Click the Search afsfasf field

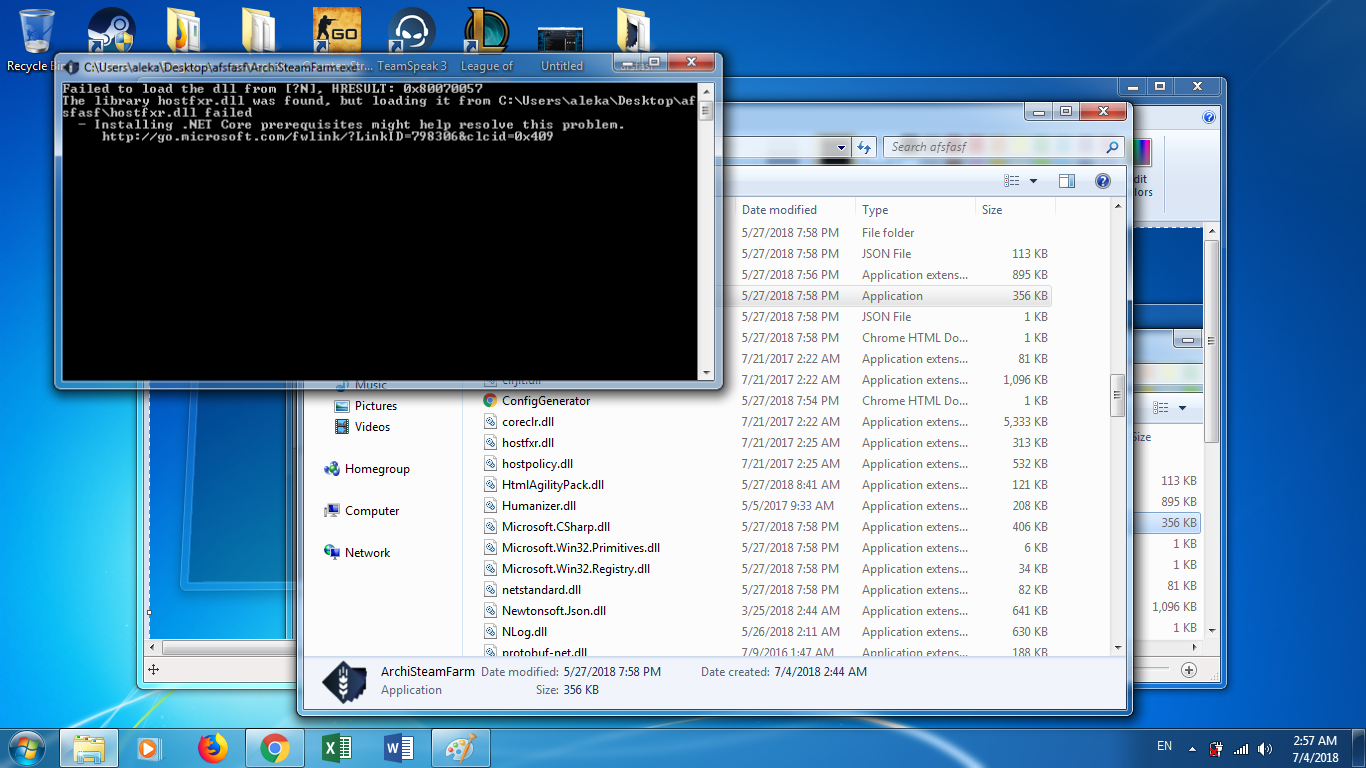pos(1004,147)
